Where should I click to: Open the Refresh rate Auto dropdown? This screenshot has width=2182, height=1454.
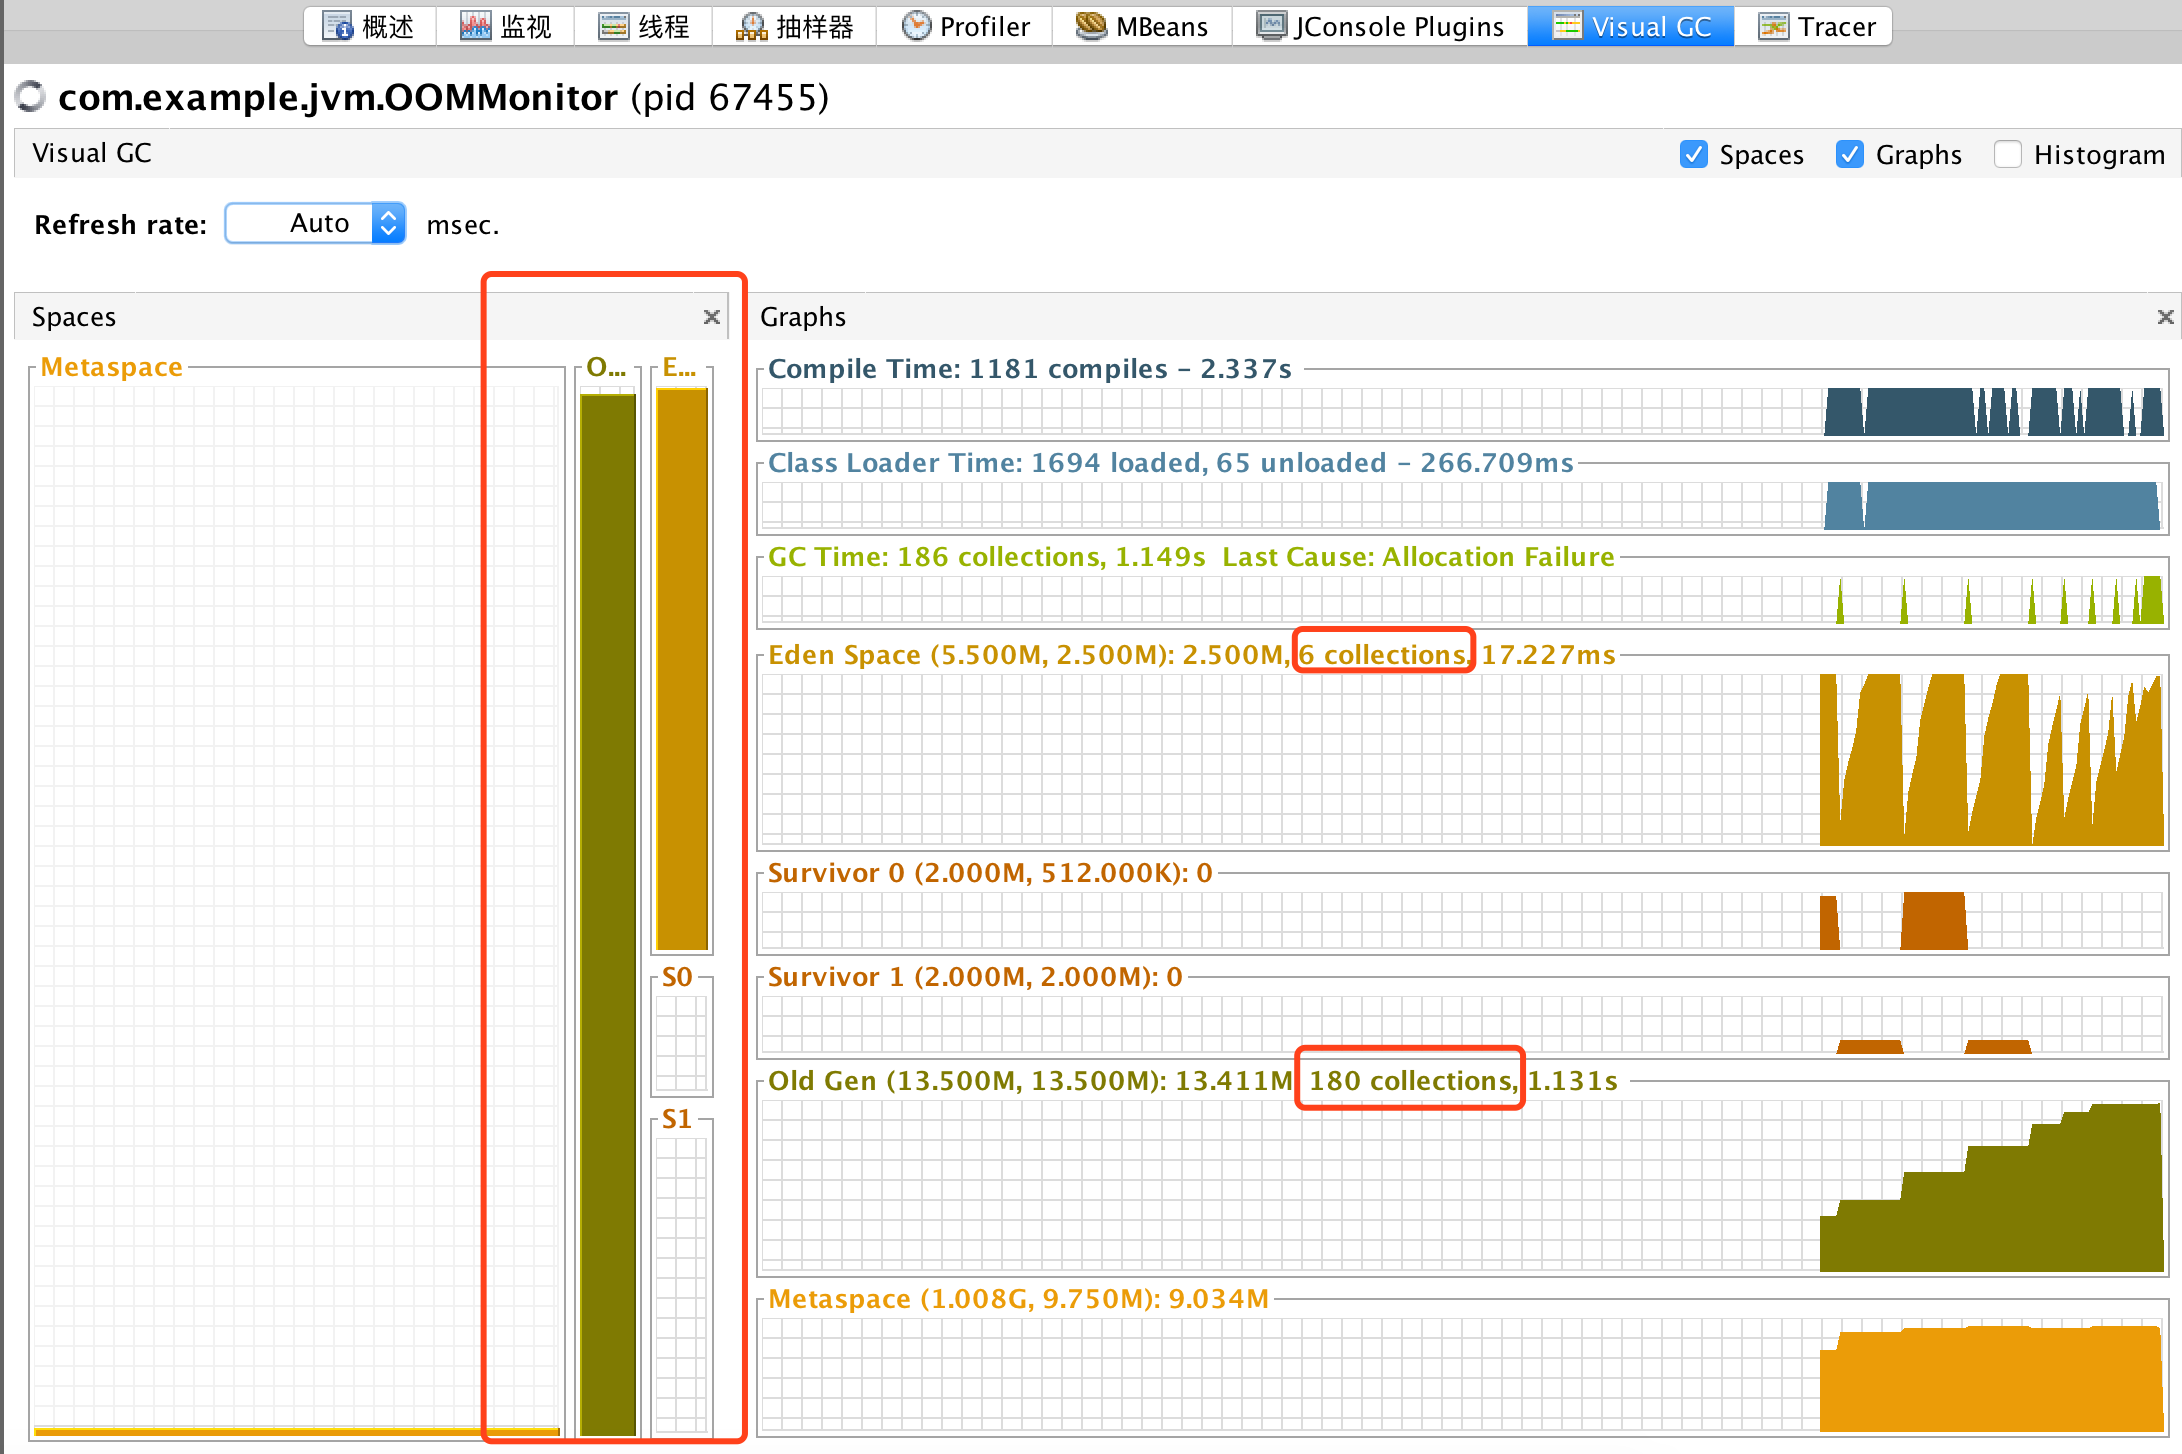point(315,223)
